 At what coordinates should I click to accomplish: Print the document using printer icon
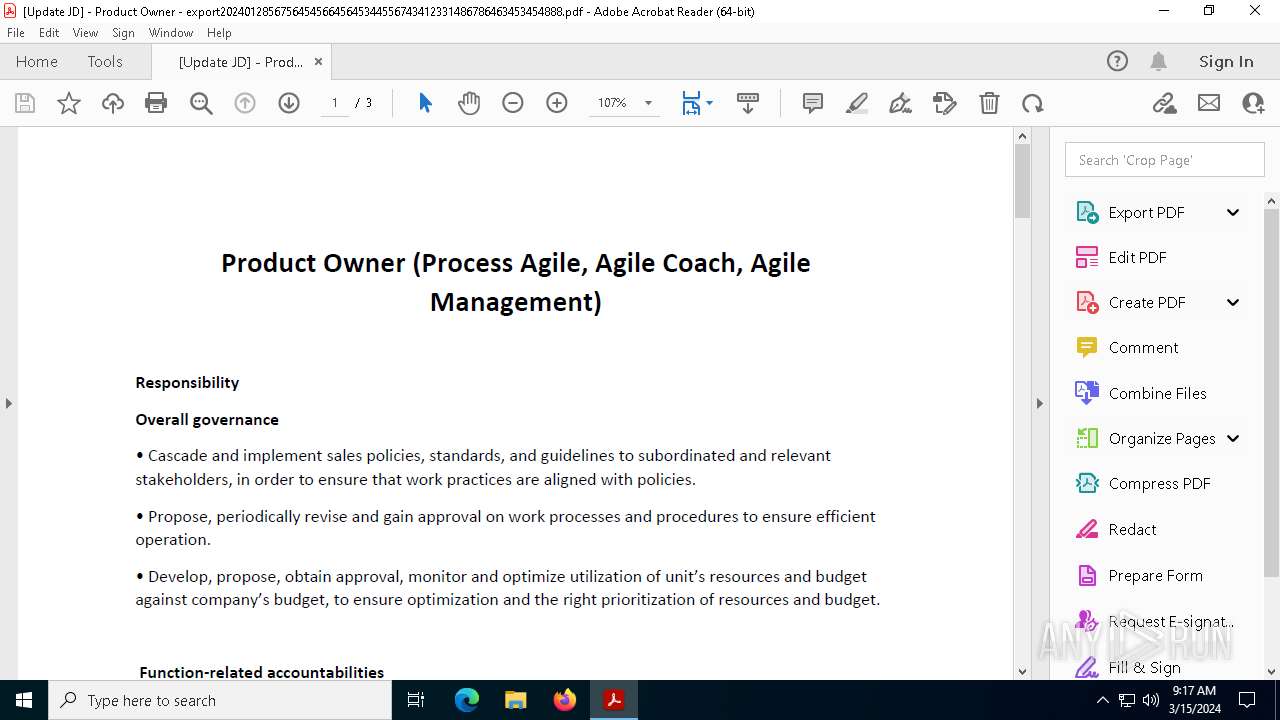click(x=156, y=103)
